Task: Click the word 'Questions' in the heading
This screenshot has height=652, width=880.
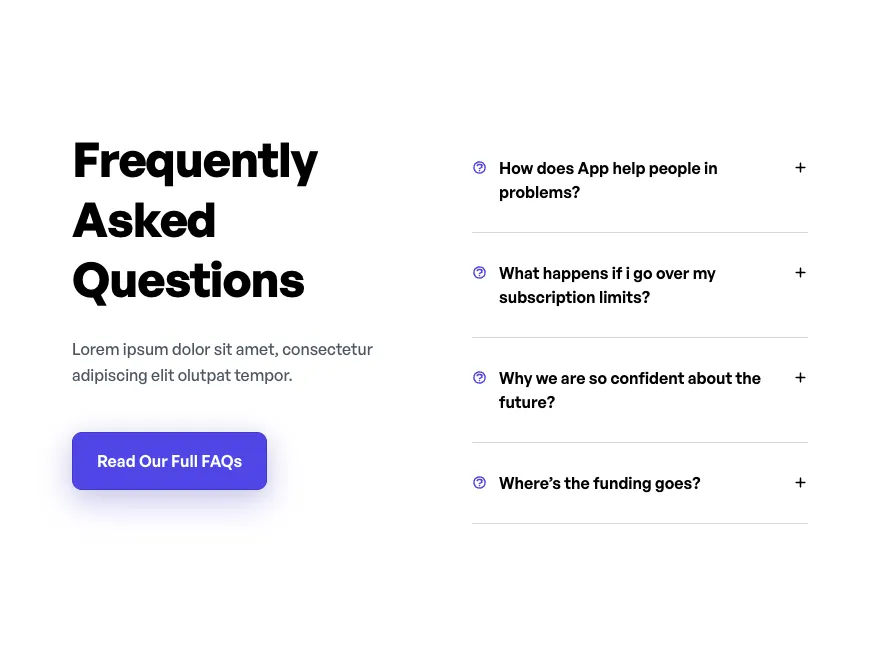Action: click(188, 281)
